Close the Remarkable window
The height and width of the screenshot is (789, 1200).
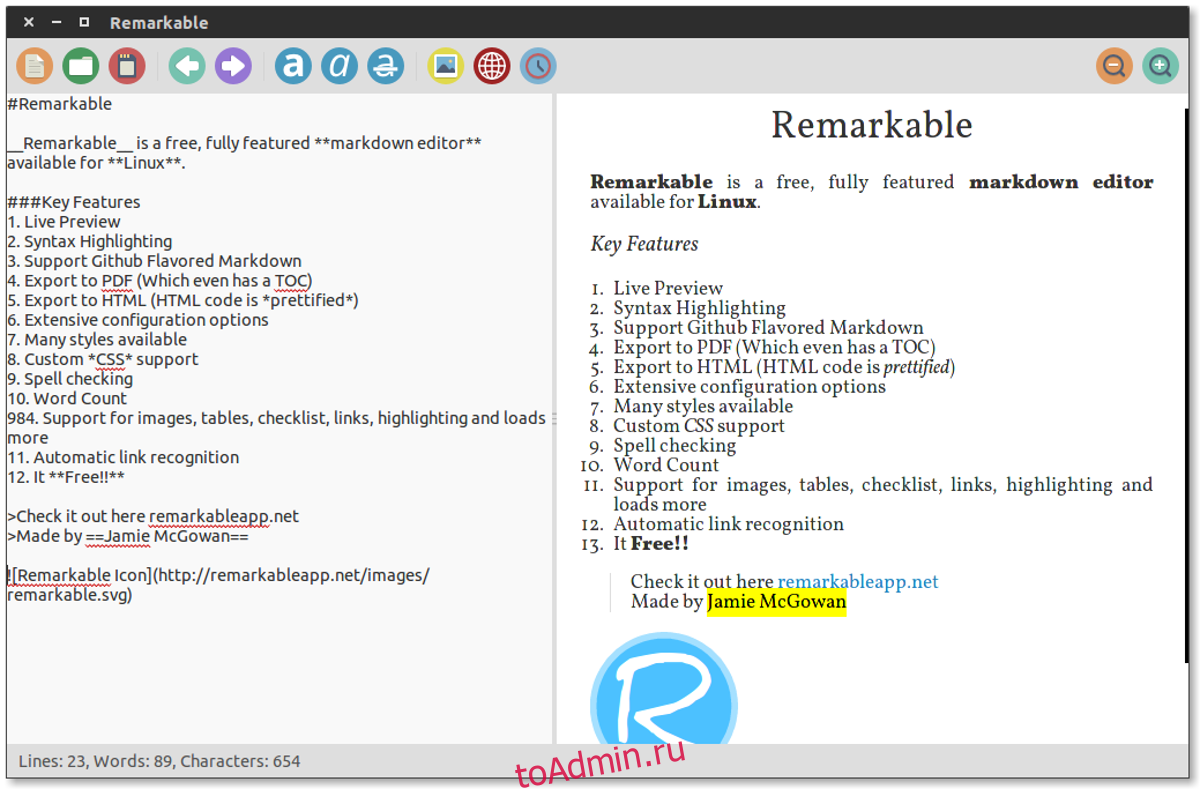coord(28,22)
